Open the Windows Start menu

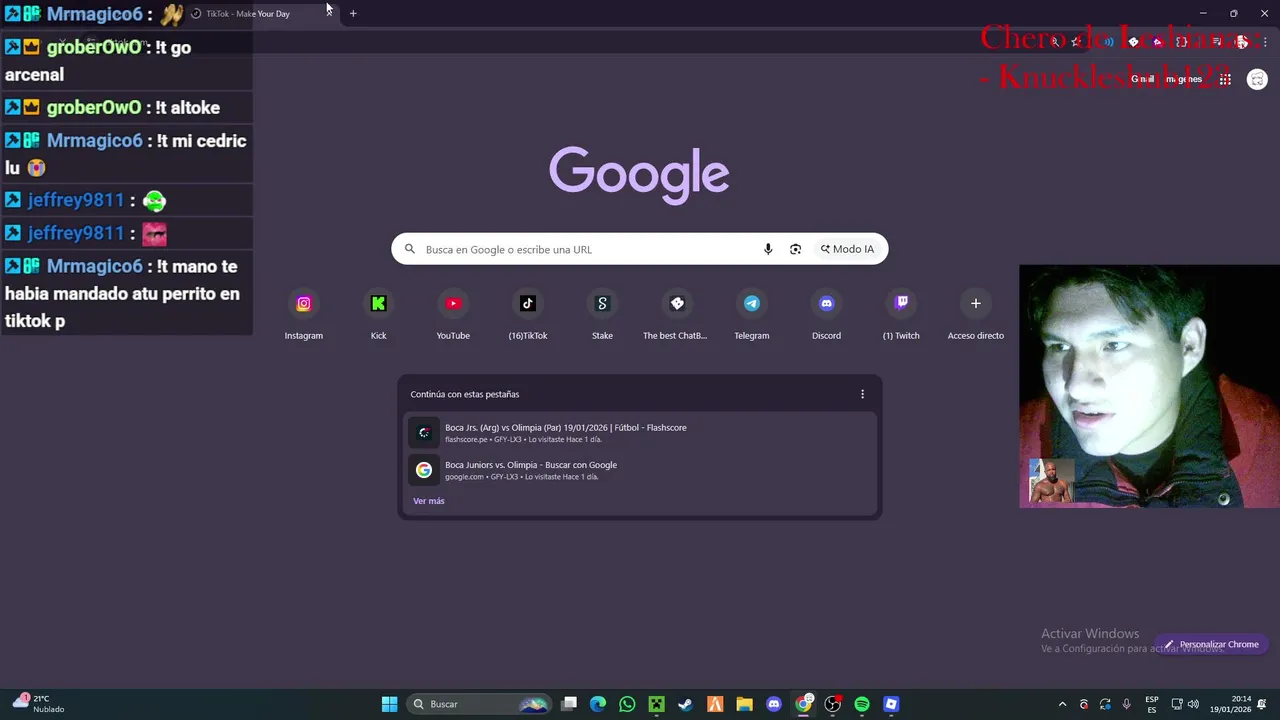[390, 704]
